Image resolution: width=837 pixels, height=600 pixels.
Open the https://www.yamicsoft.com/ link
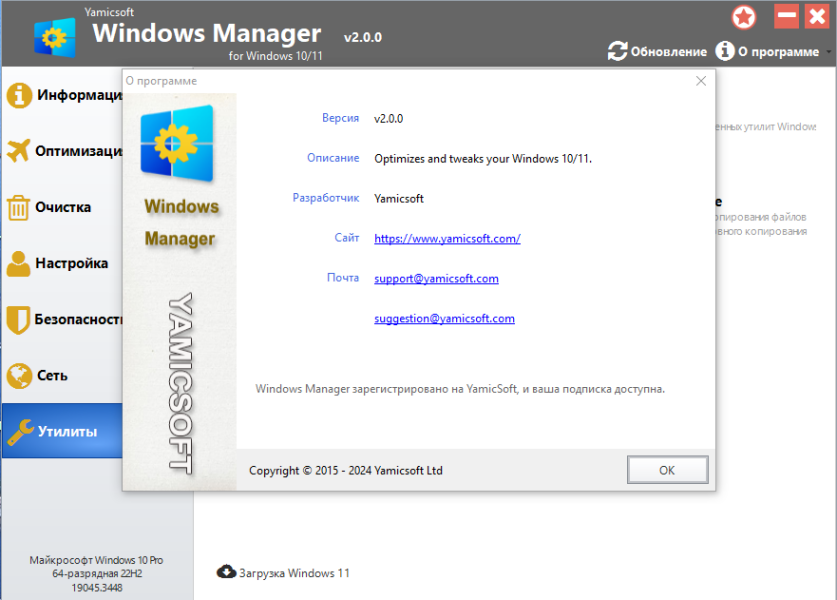(x=447, y=239)
